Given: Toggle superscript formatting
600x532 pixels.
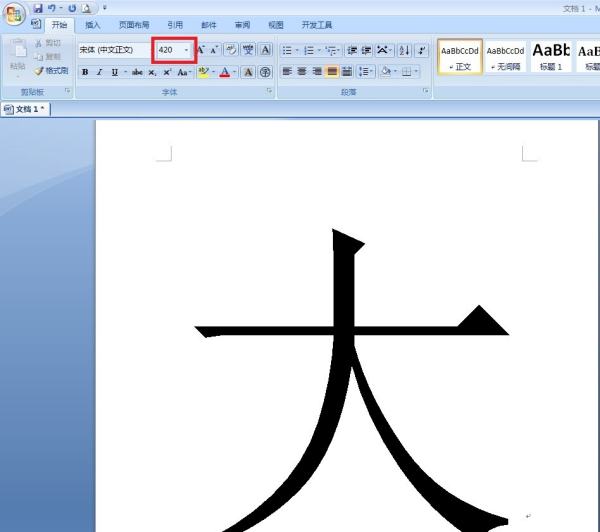Looking at the screenshot, I should coord(167,72).
